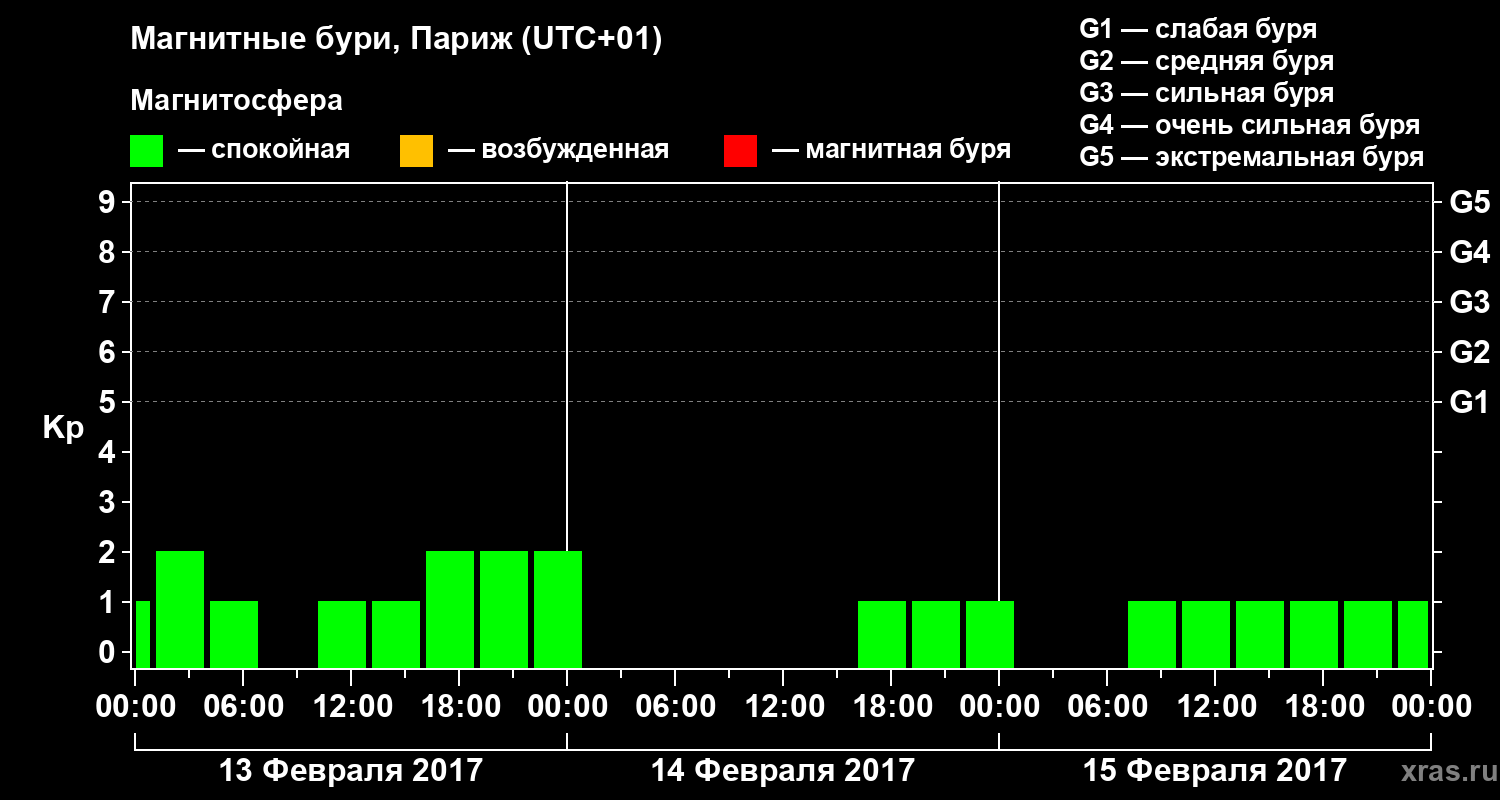Click the 'G1' label on right axis
This screenshot has height=800, width=1500.
[1470, 402]
